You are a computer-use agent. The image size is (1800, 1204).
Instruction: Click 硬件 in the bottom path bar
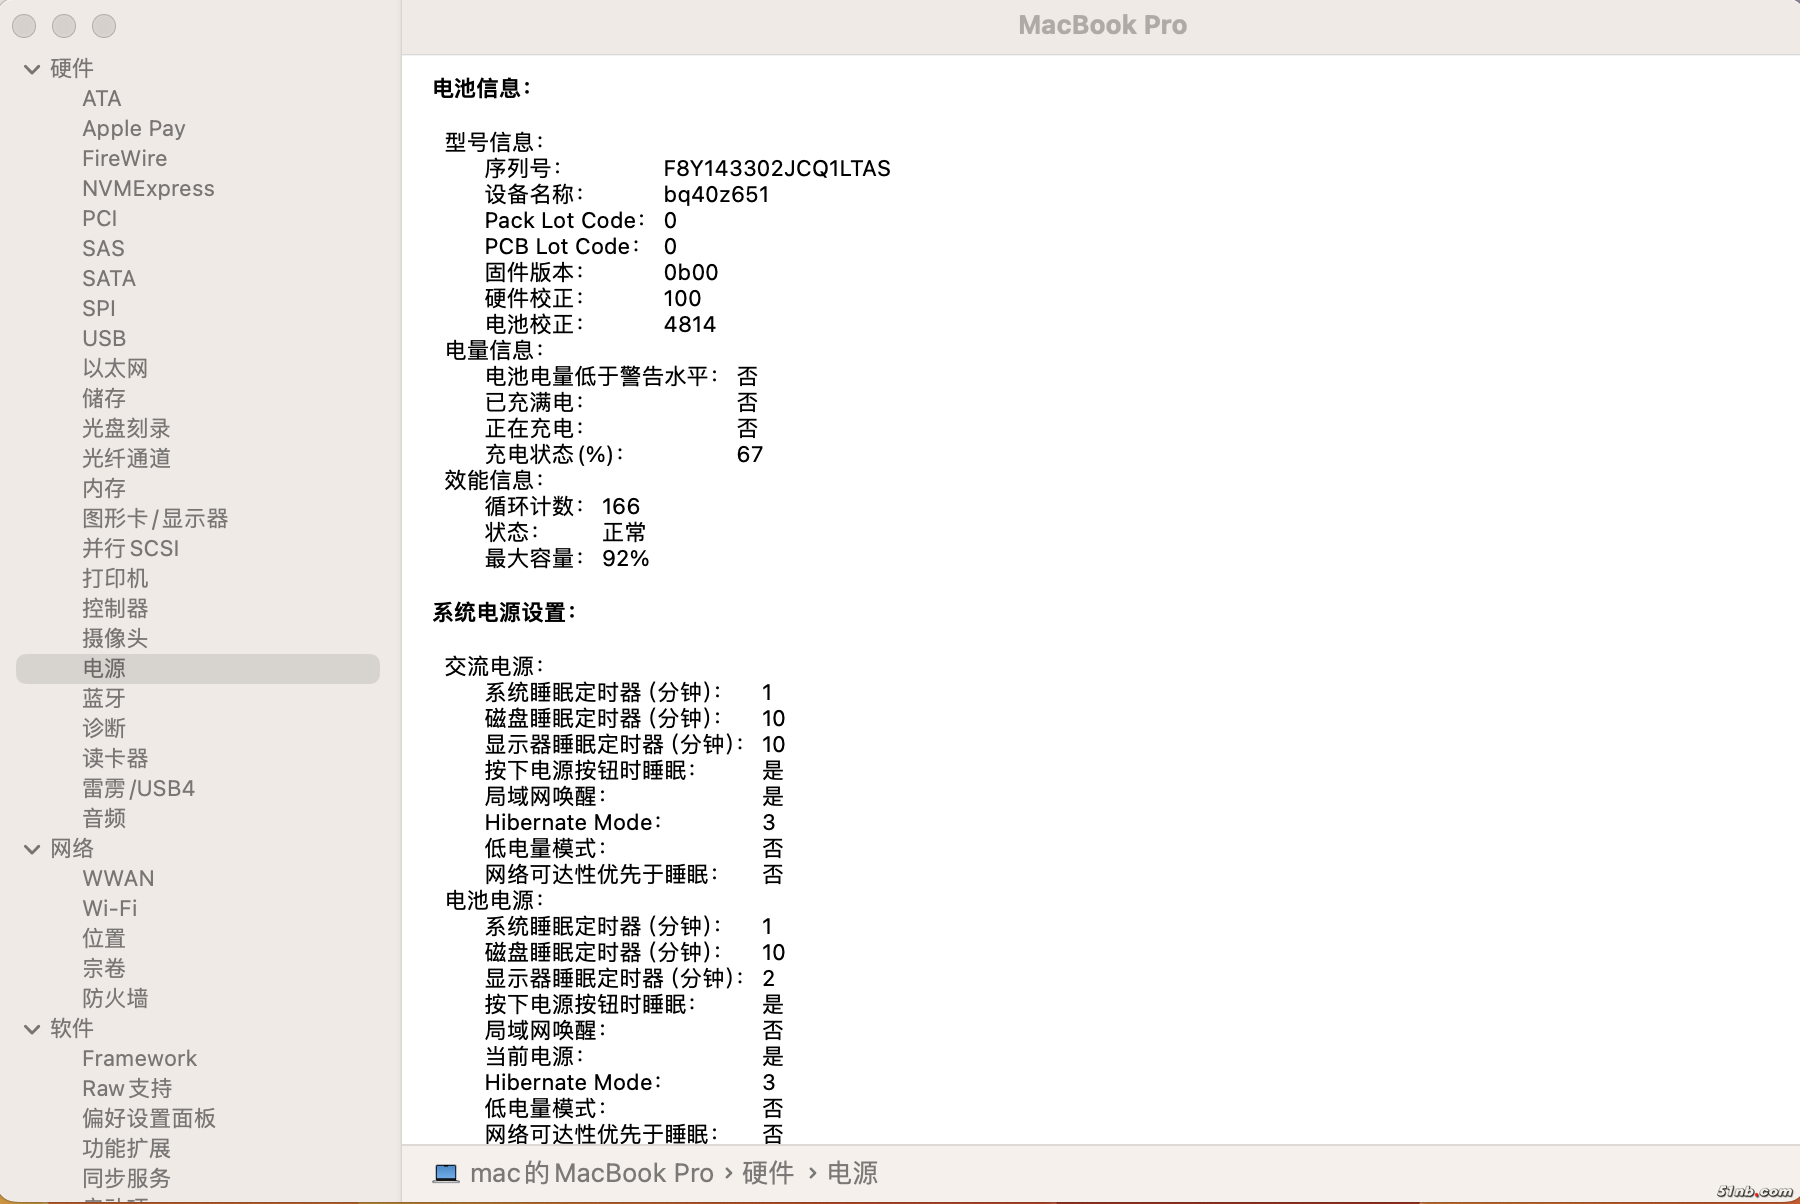click(768, 1173)
